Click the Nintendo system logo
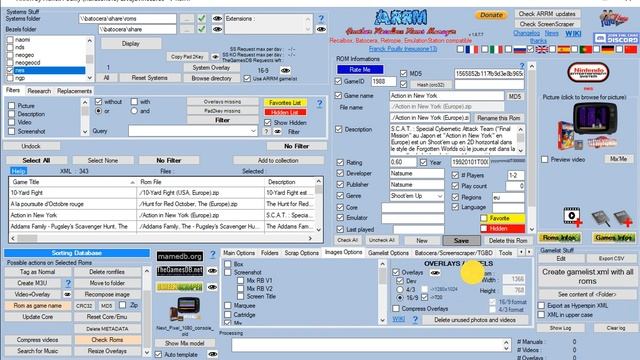This screenshot has height=360, width=640. click(x=588, y=73)
